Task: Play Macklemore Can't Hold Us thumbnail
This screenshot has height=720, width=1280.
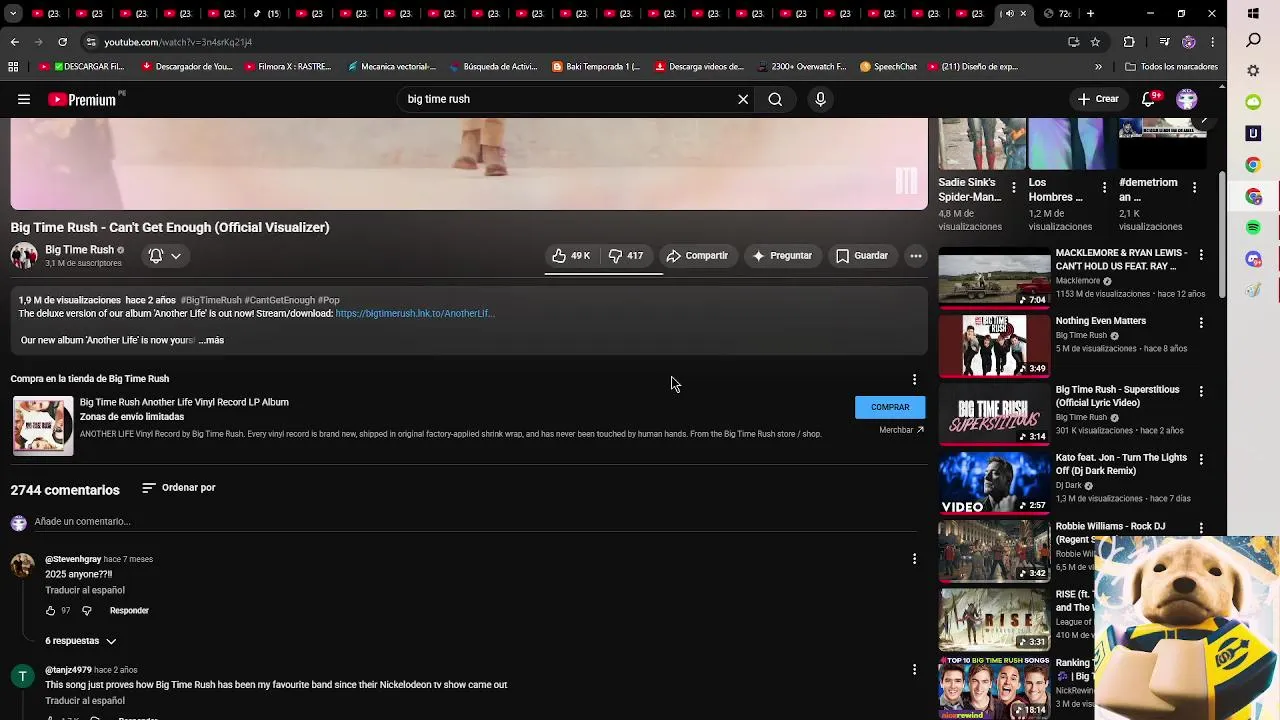Action: point(994,278)
